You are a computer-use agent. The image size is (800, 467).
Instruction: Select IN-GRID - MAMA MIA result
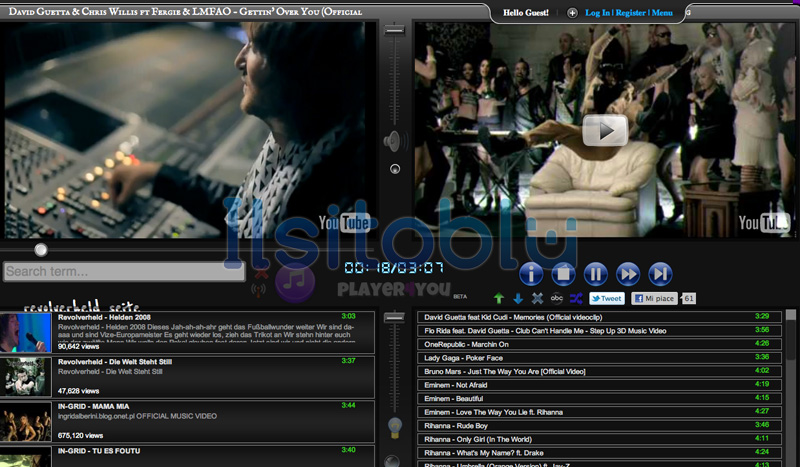187,422
